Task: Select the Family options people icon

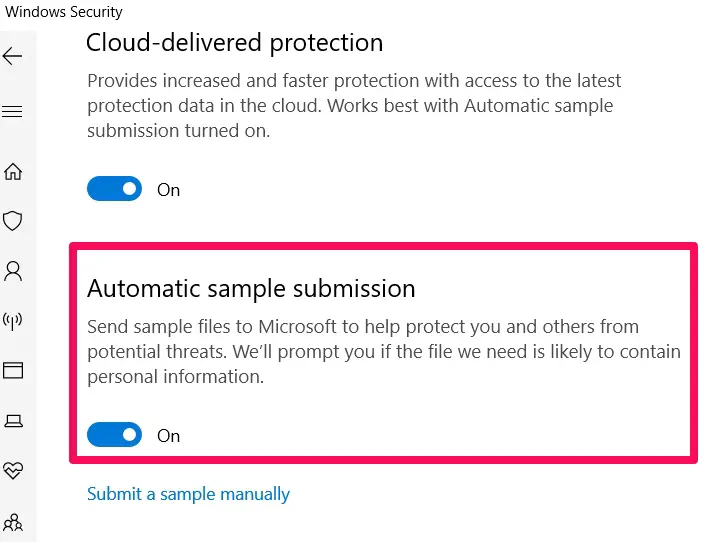Action: (x=13, y=521)
